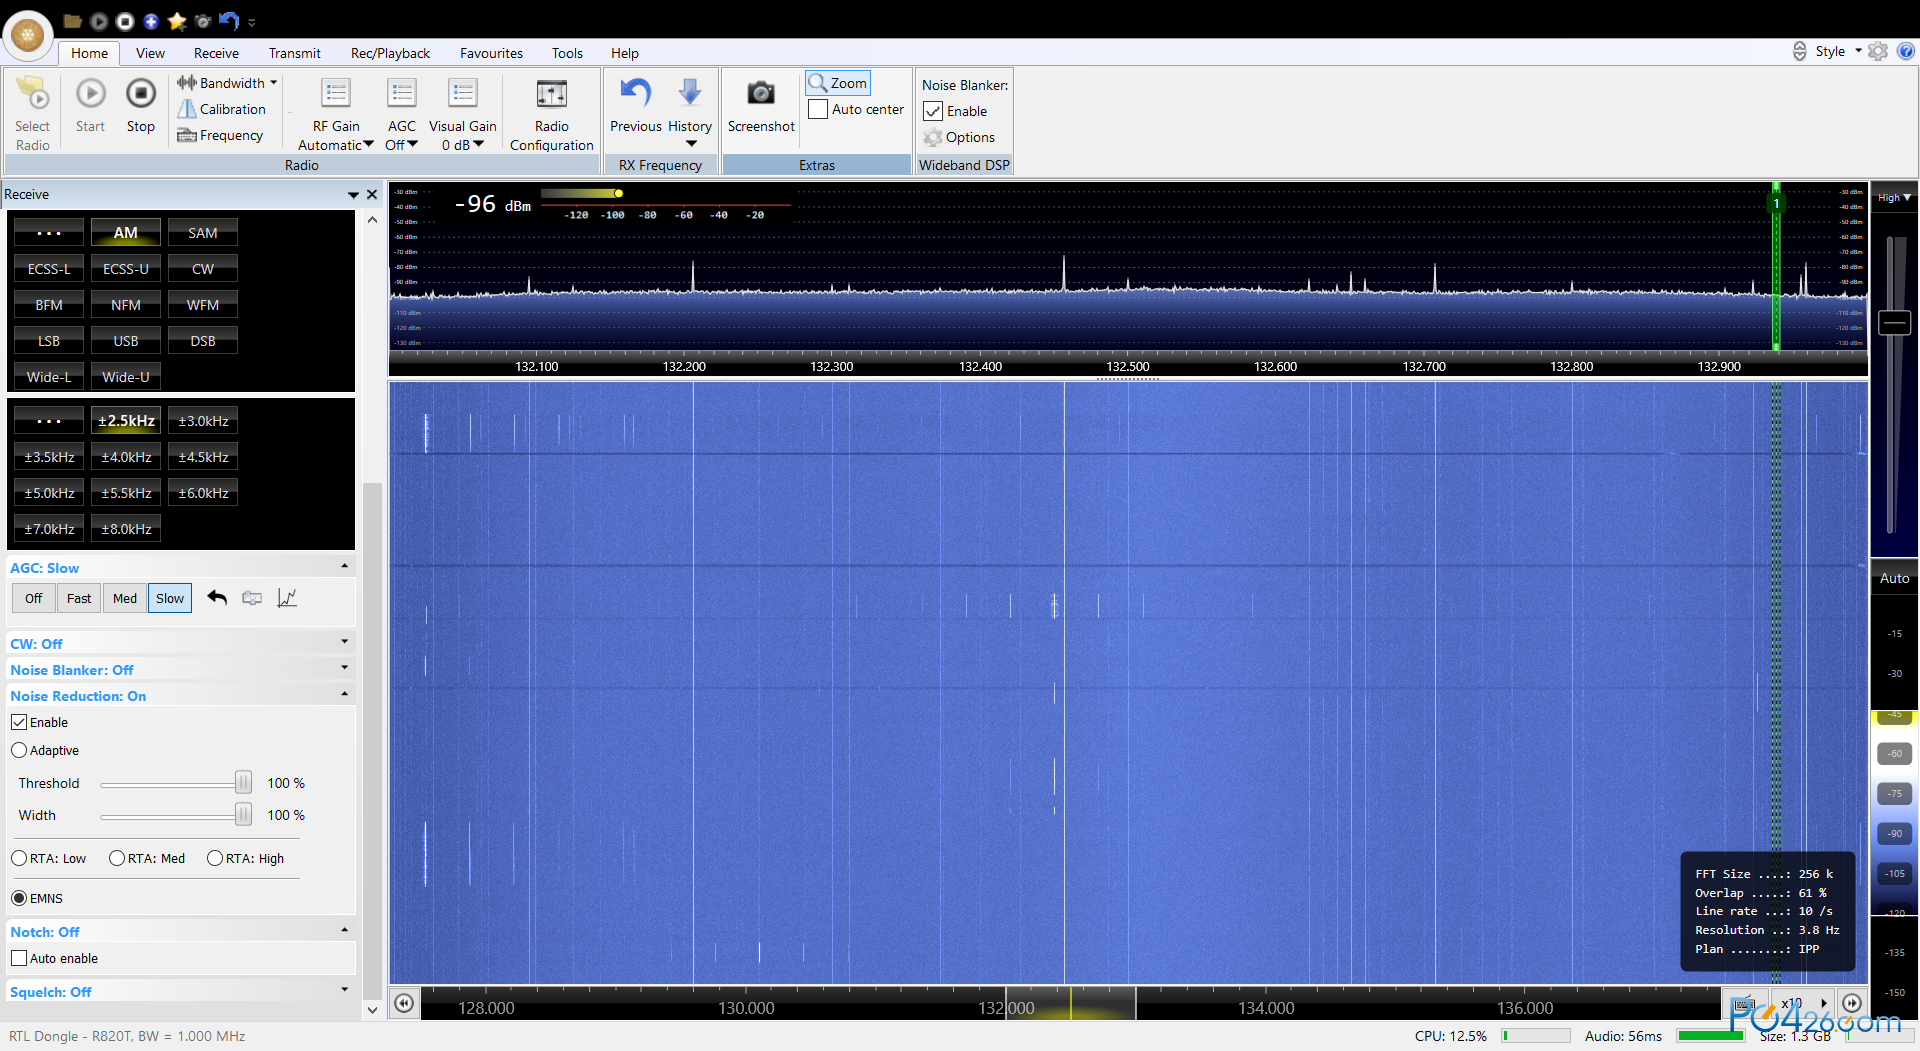The width and height of the screenshot is (1920, 1051).
Task: Adjust the vertical level slider handle
Action: (x=1894, y=322)
